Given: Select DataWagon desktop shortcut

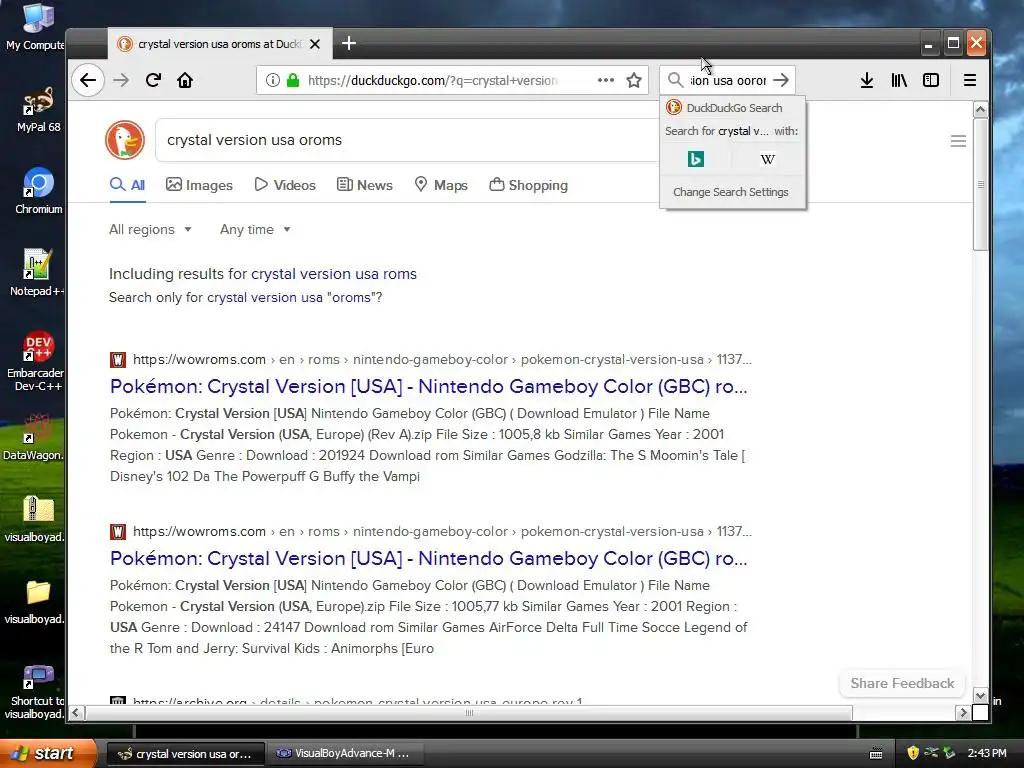Looking at the screenshot, I should (x=34, y=437).
